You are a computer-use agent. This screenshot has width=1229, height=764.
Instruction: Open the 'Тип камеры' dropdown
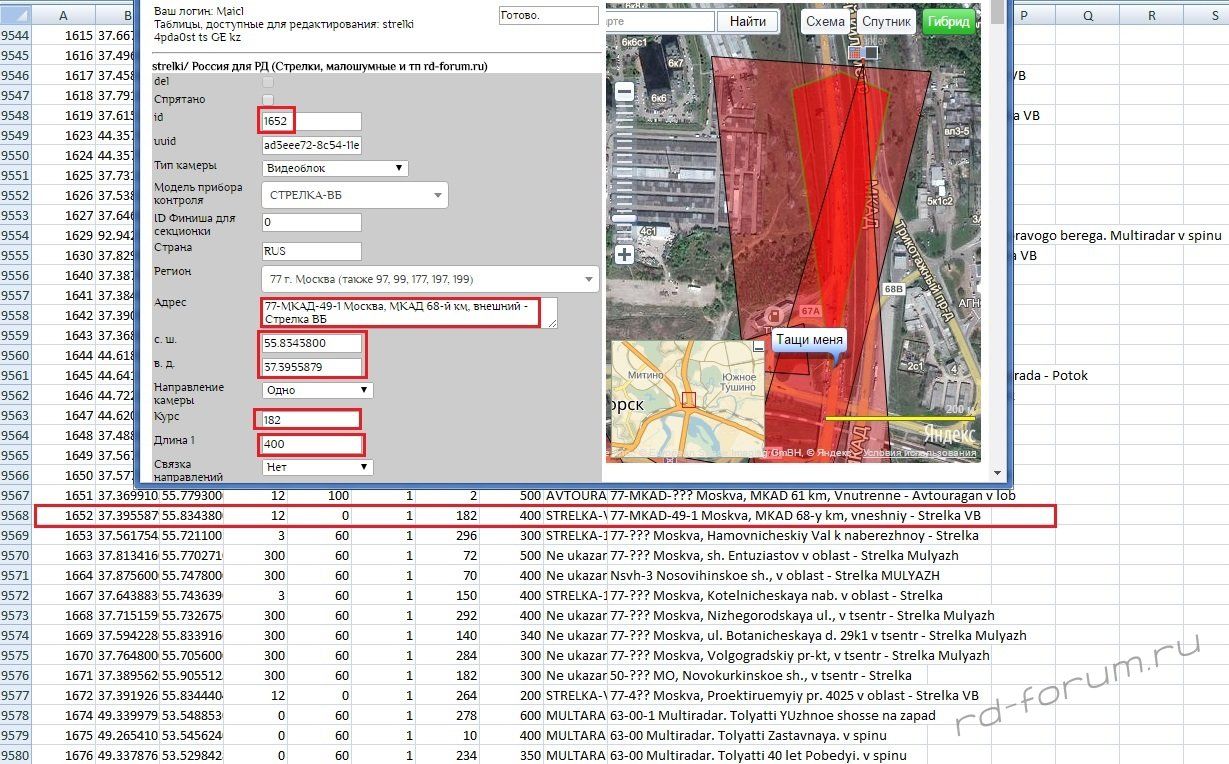[334, 168]
